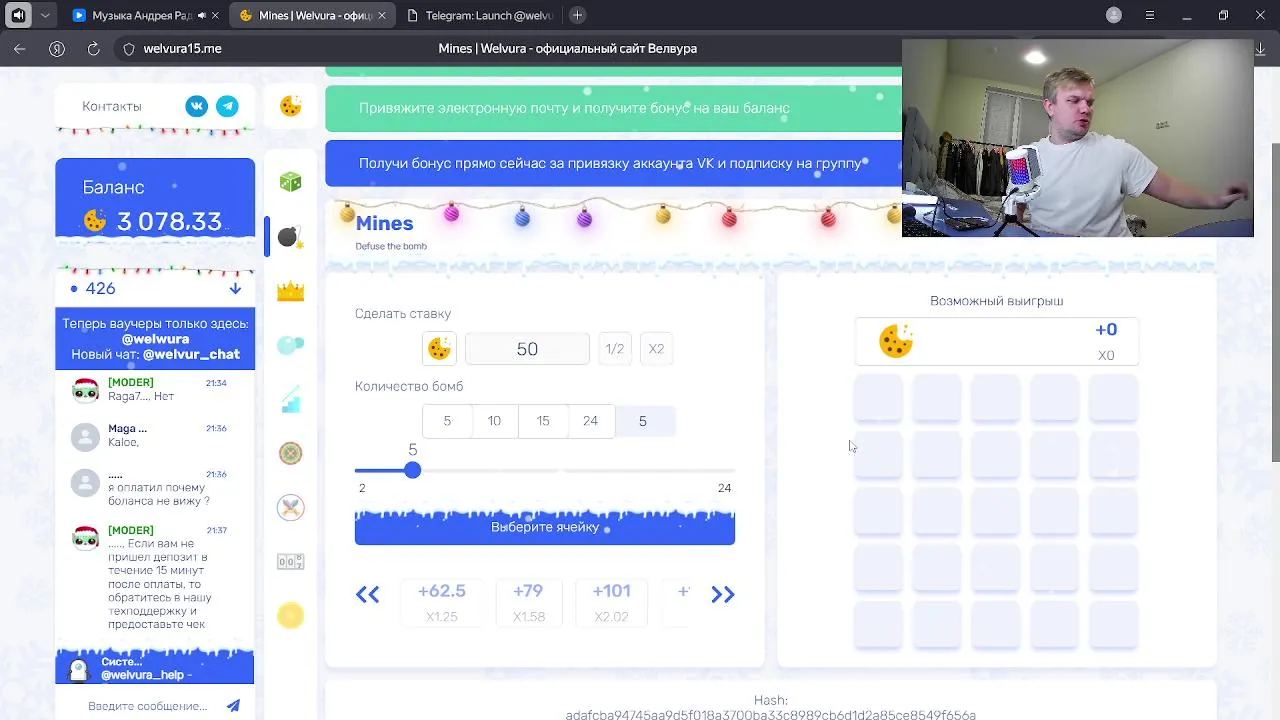Viewport: 1280px width, 720px height.
Task: Mute the Музыка Андрея tab's speaker icon
Action: point(202,16)
